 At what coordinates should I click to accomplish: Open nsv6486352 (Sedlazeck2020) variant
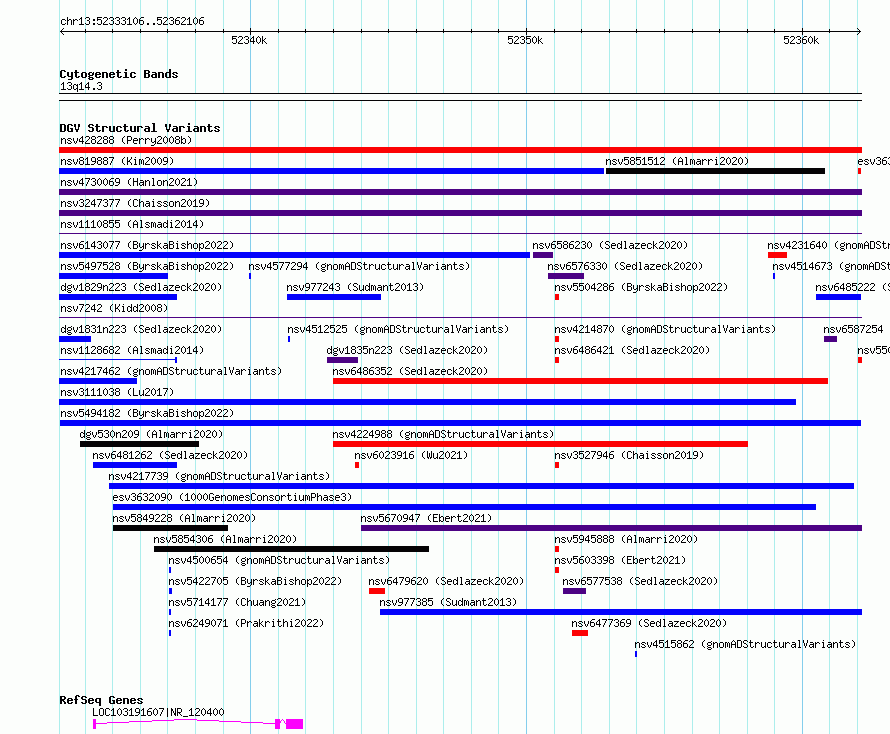coord(410,371)
